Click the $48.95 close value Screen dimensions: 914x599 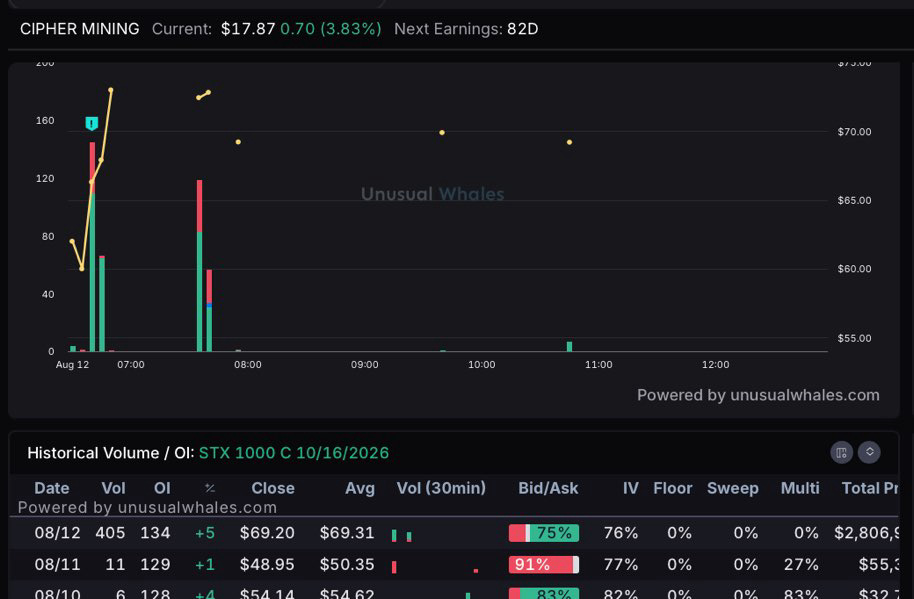[267, 564]
